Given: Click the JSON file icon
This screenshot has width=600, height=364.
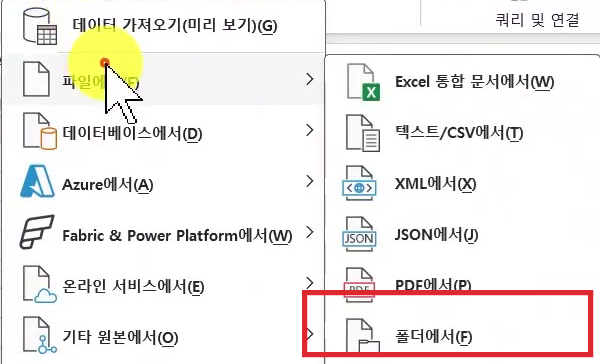Looking at the screenshot, I should coord(359,235).
